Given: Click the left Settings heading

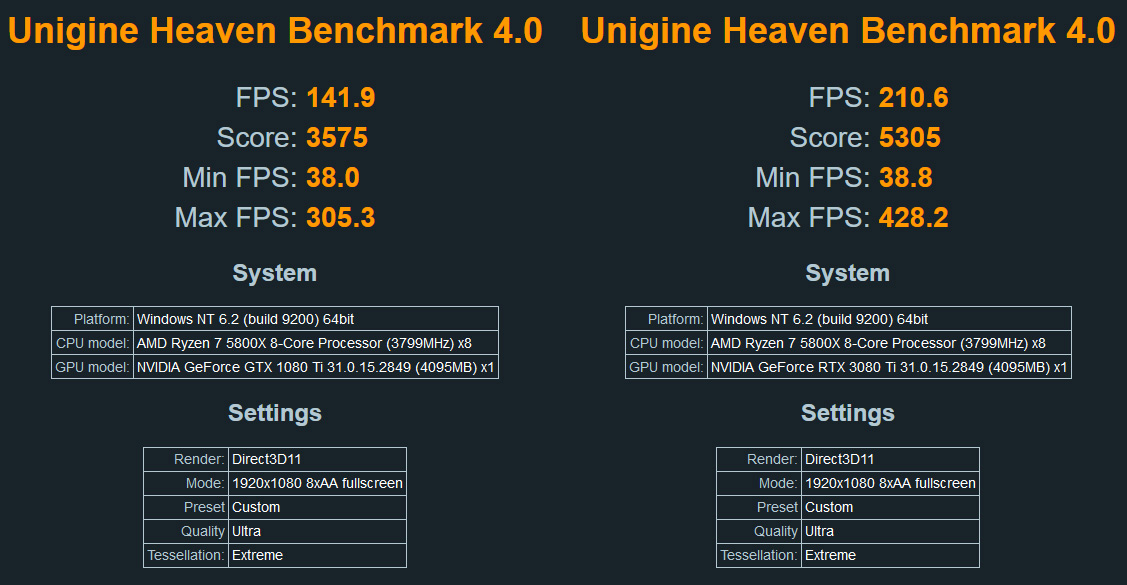Looking at the screenshot, I should 275,413.
